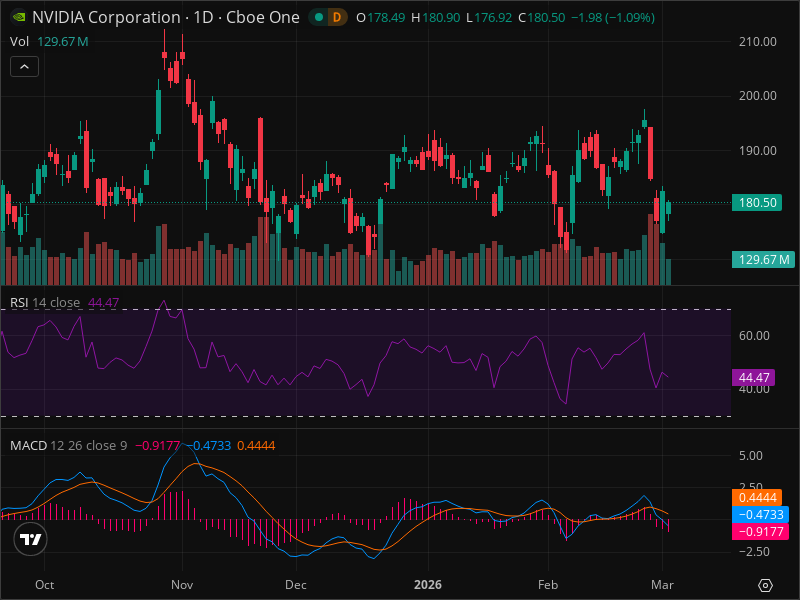Click the 44.47 RSI value label
This screenshot has width=800, height=600.
tap(754, 378)
